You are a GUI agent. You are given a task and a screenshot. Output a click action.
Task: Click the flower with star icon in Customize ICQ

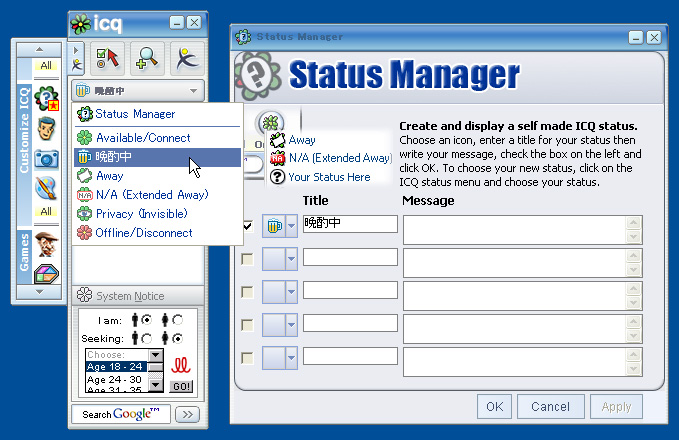pyautogui.click(x=46, y=98)
